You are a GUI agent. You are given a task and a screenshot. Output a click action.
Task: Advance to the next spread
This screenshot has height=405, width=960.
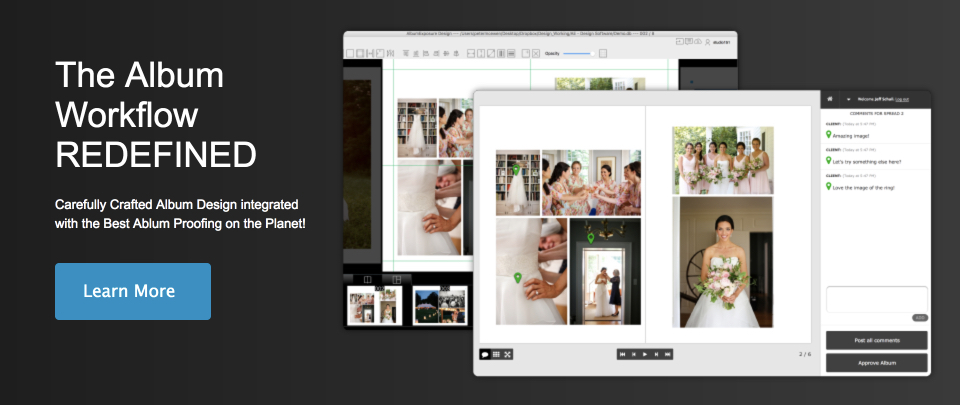click(x=656, y=354)
